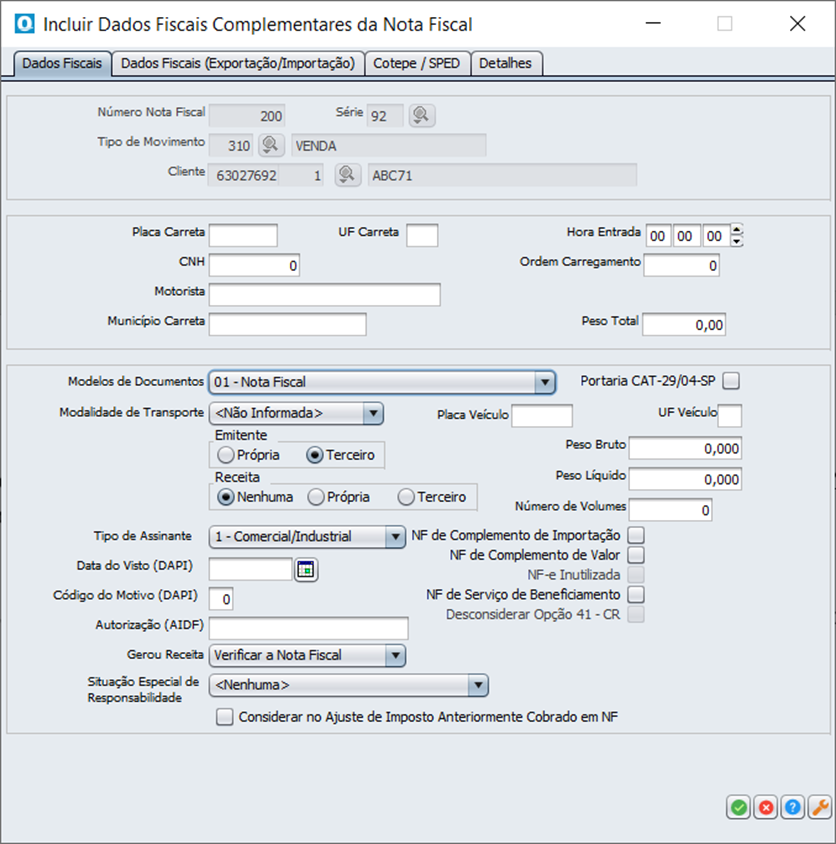This screenshot has height=844, width=836.
Task: Click the red cancel button
Action: pyautogui.click(x=766, y=807)
